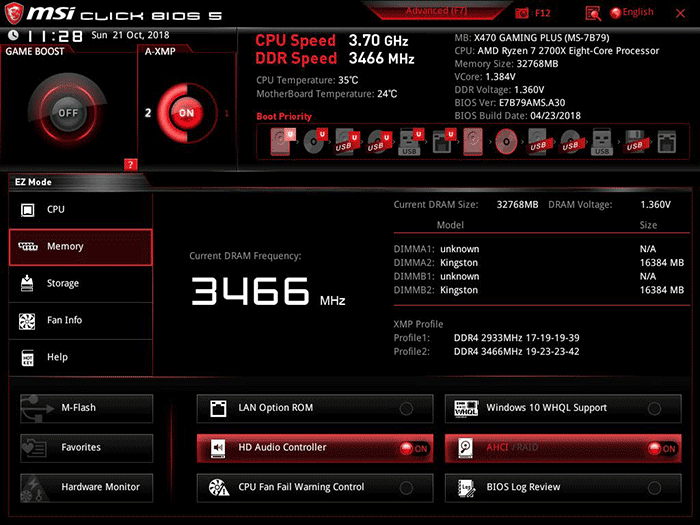Open the CPU section in EZ Mode

[x=80, y=209]
